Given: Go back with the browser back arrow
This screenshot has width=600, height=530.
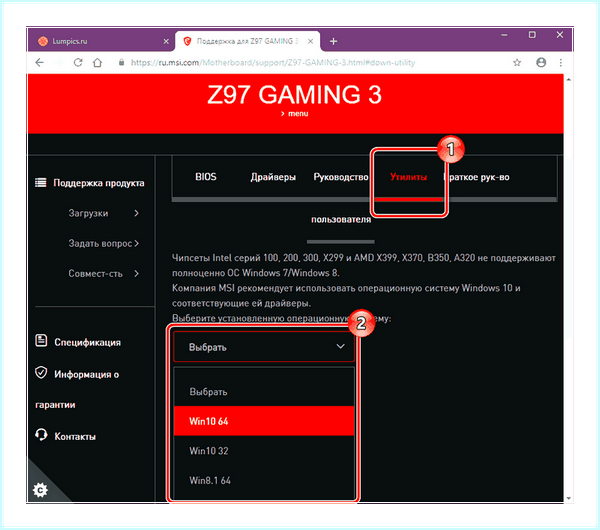Looking at the screenshot, I should click(40, 62).
